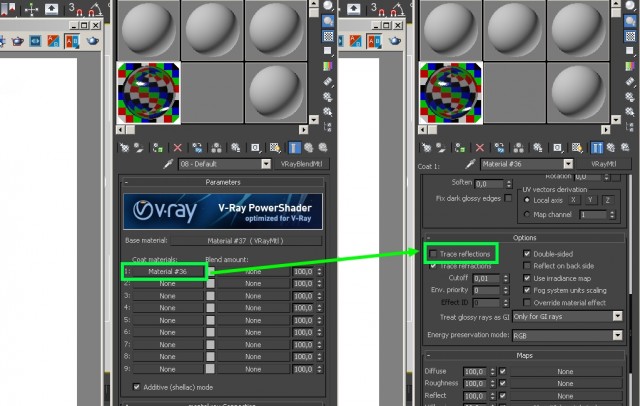
Task: Click Put to Library icon in right panel
Action: pyautogui.click(x=538, y=147)
